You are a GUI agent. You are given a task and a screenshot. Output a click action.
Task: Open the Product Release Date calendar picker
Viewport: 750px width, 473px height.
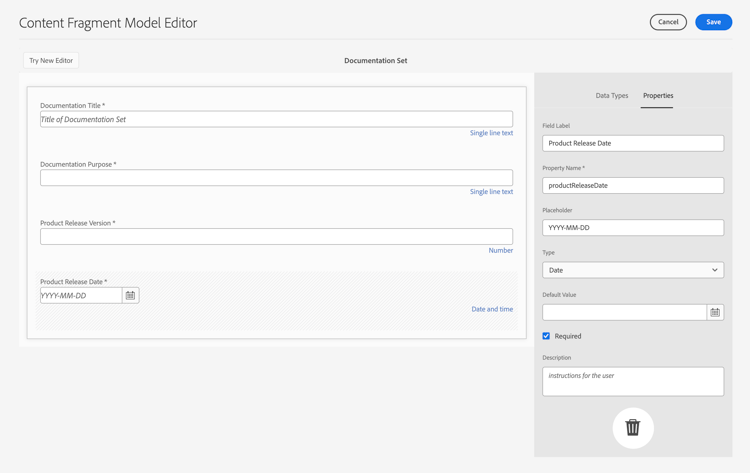pyautogui.click(x=130, y=296)
